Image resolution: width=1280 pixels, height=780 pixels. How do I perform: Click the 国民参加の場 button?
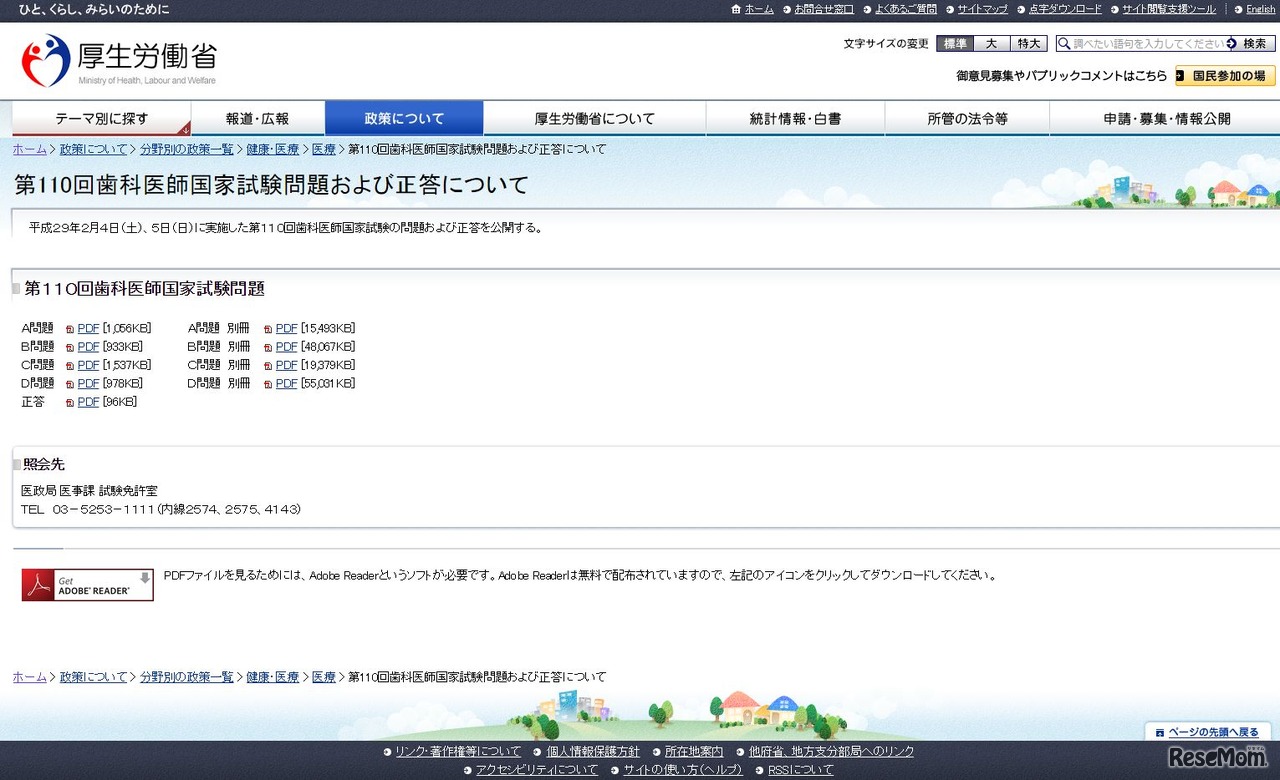(1224, 75)
